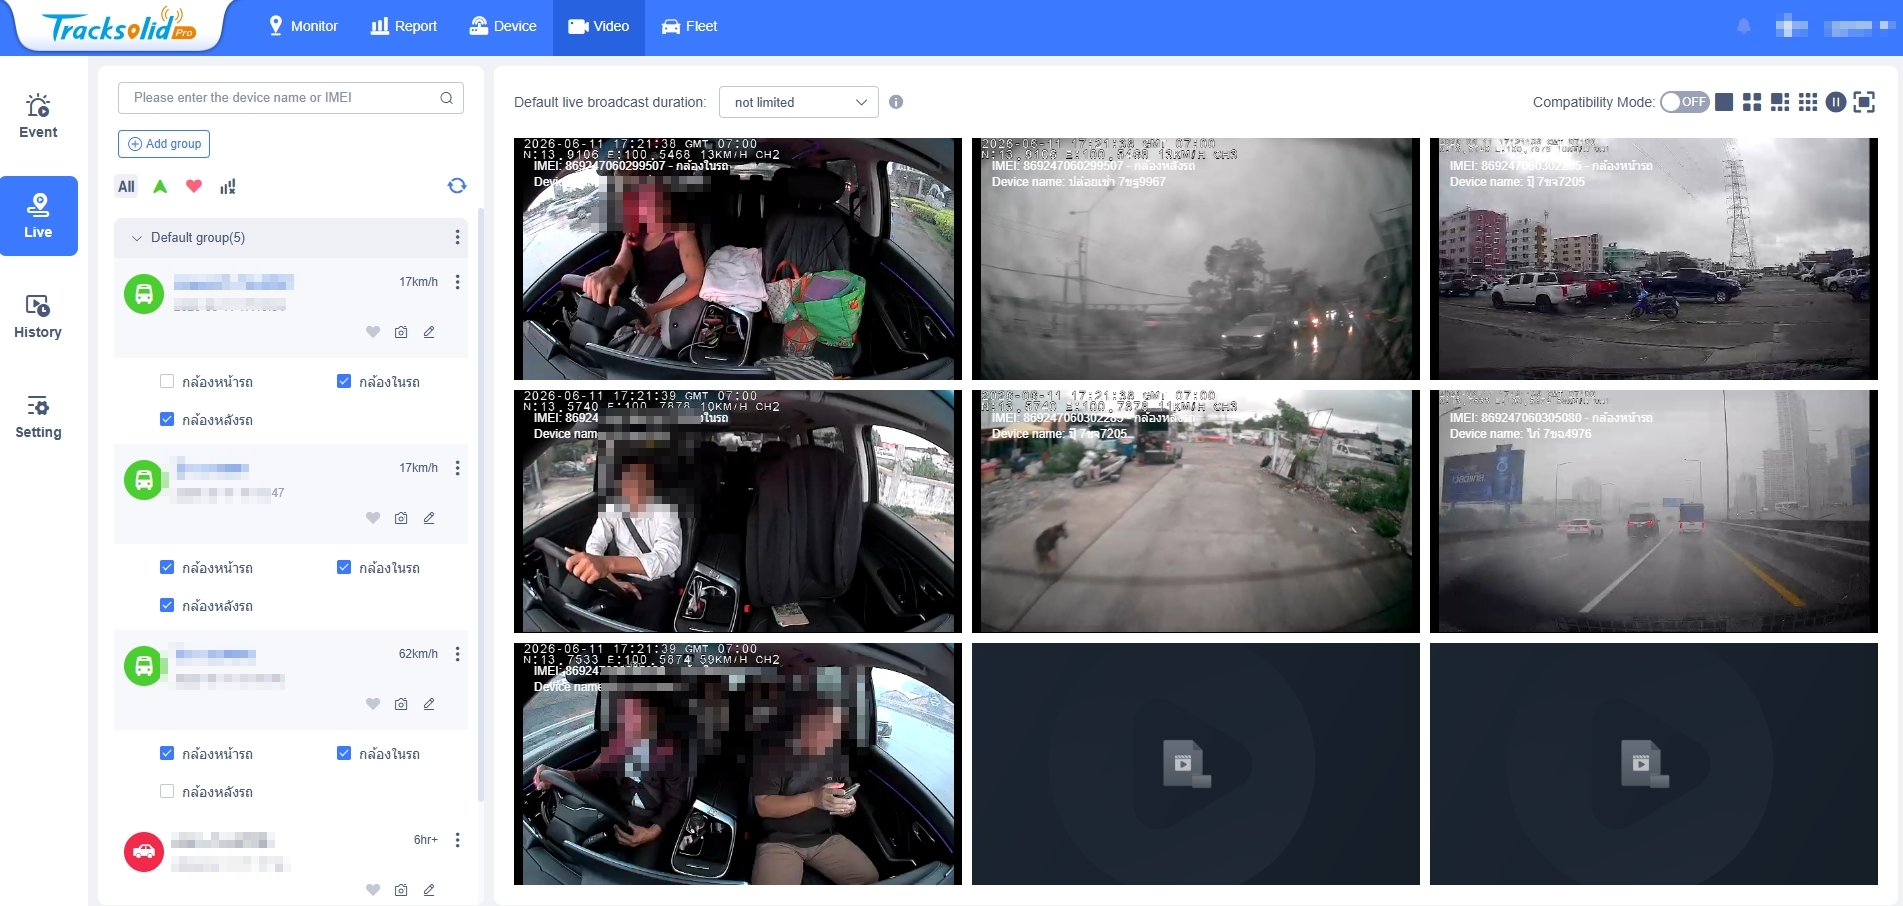Open the Video menu
1903x906 pixels.
(x=599, y=26)
